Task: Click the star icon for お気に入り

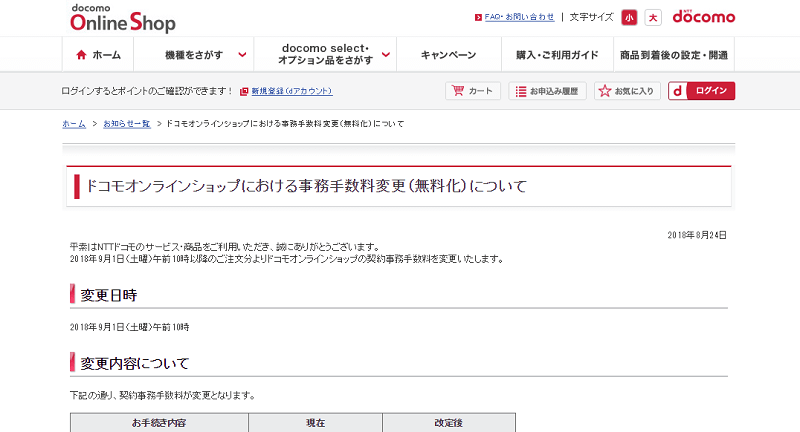Action: [x=605, y=91]
